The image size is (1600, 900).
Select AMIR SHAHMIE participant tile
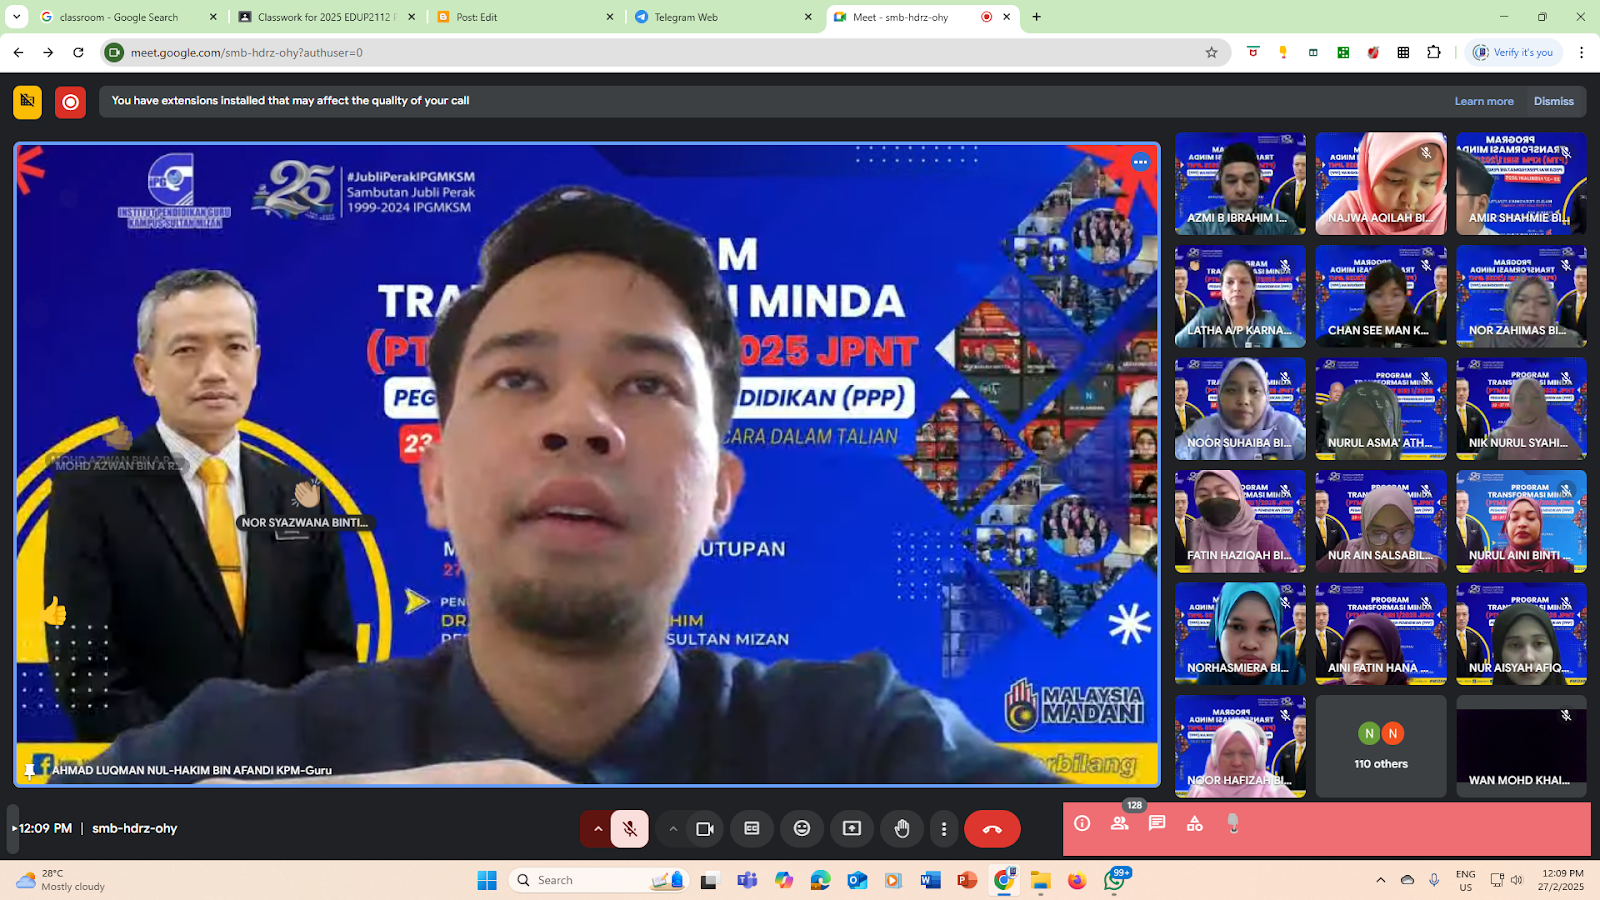click(1521, 184)
